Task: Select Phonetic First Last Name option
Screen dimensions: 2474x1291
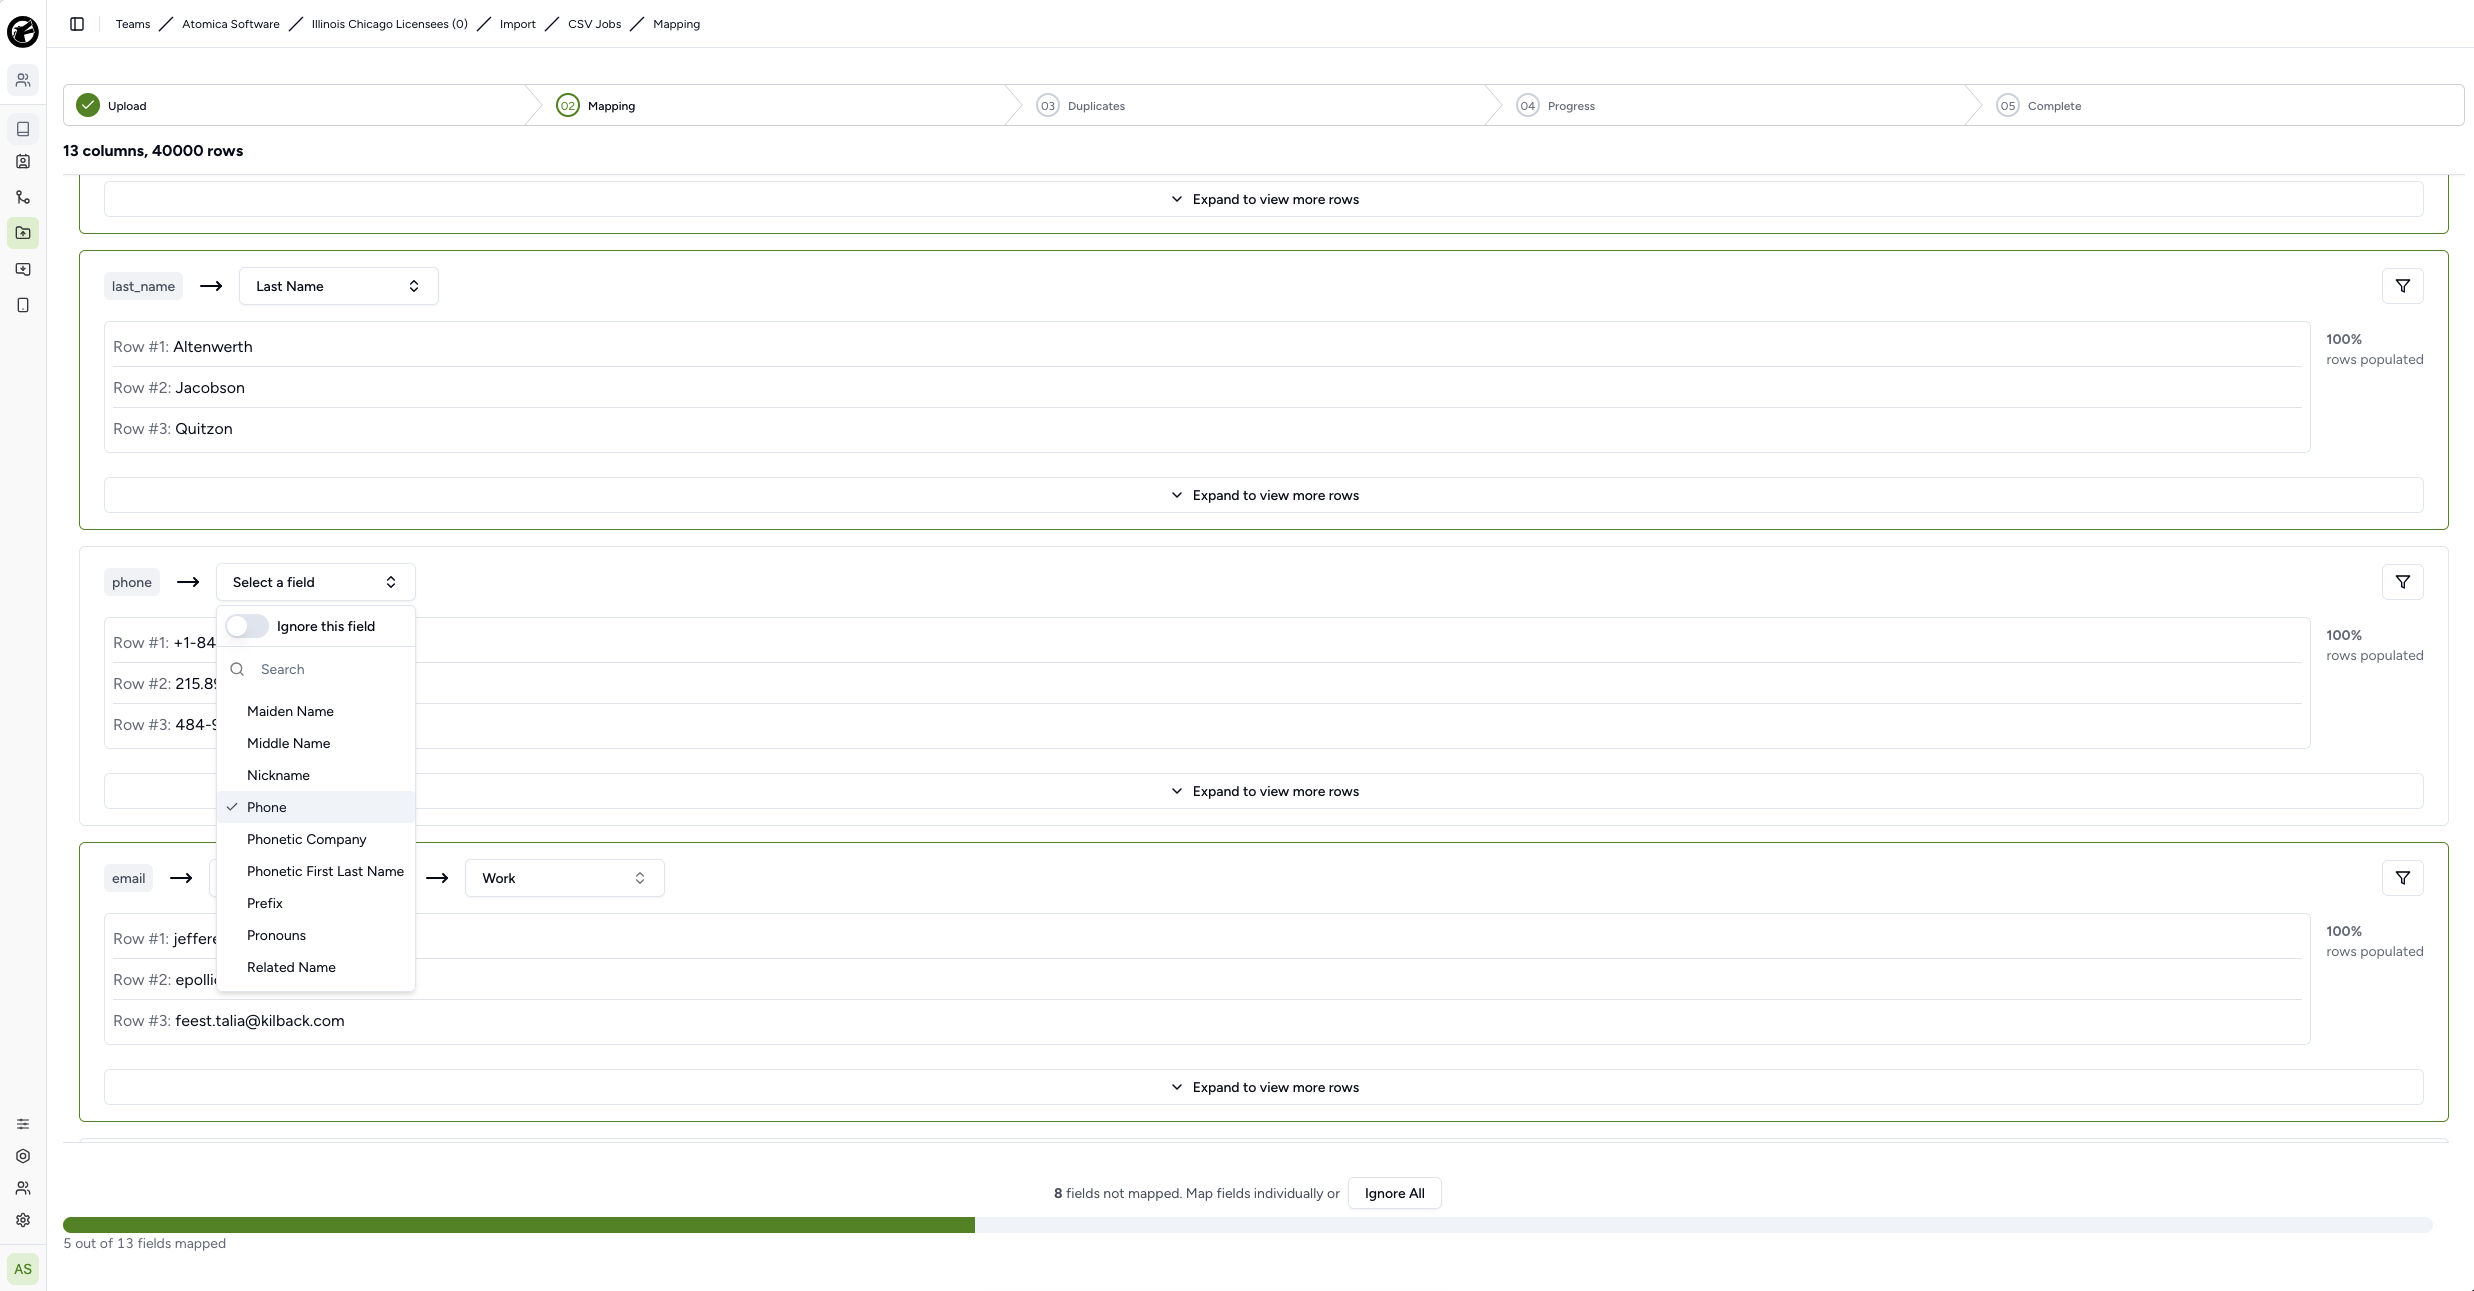Action: click(315, 871)
